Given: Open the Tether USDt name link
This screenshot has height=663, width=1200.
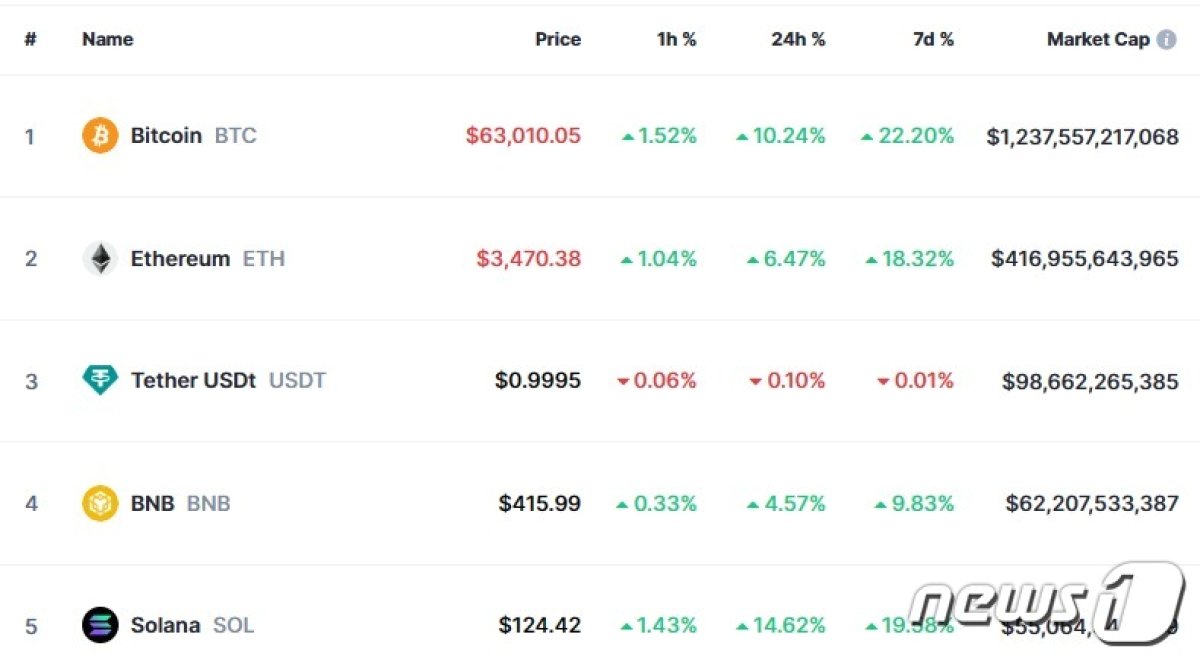Looking at the screenshot, I should [193, 380].
